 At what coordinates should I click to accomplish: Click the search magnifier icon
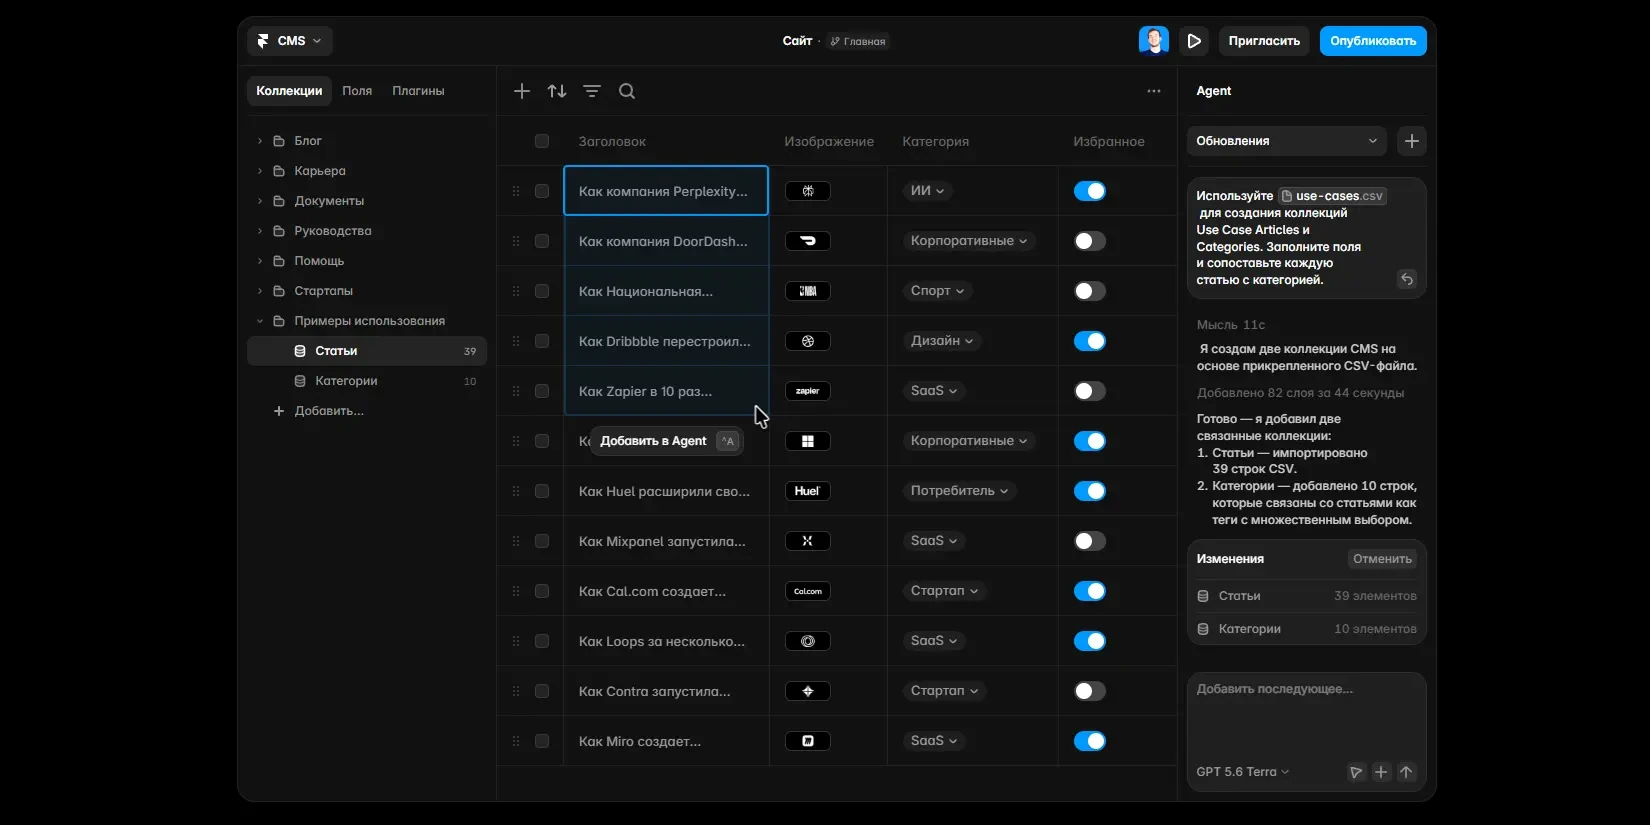627,91
